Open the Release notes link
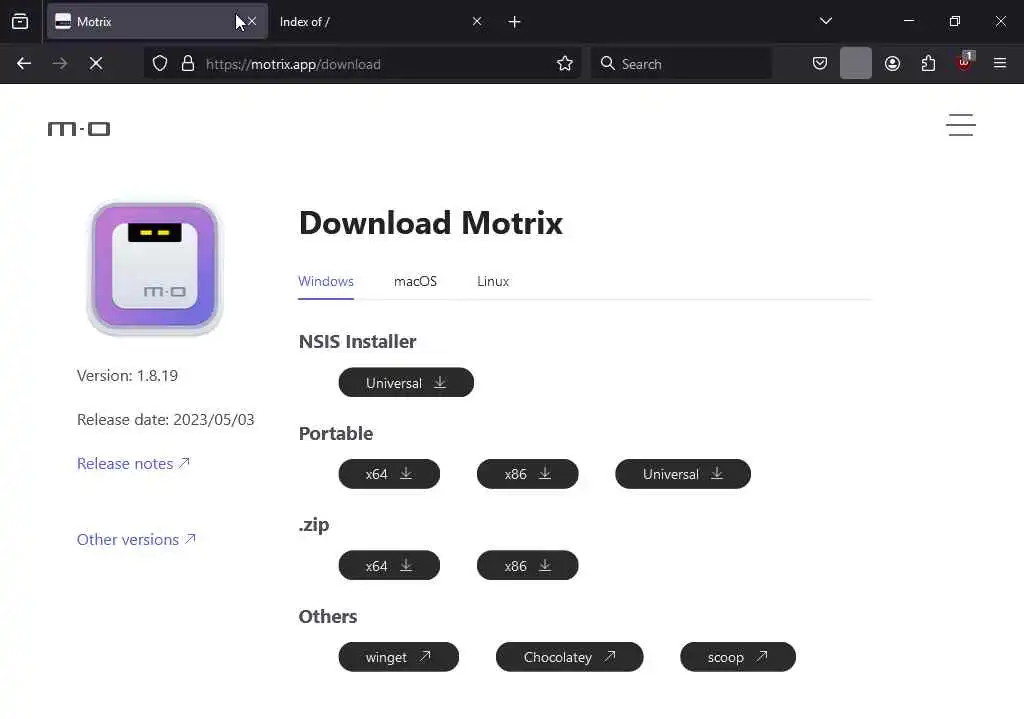 coord(133,464)
